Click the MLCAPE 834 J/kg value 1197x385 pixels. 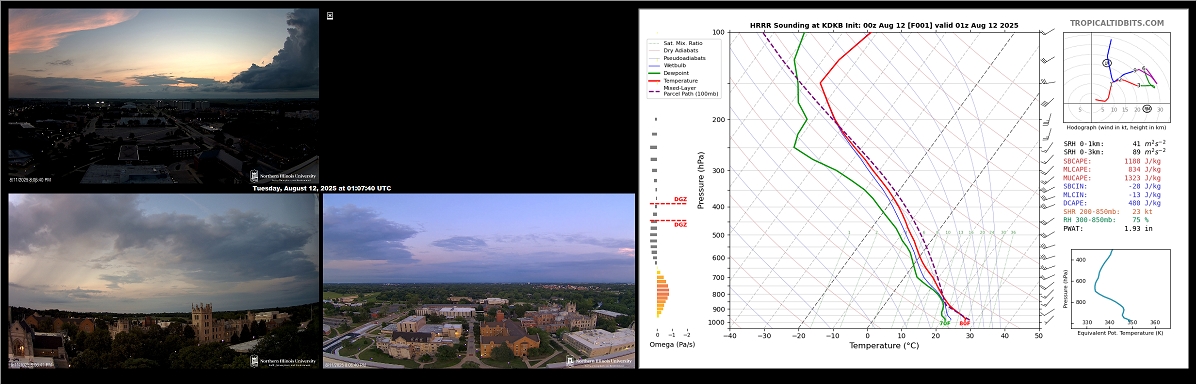tap(1112, 170)
